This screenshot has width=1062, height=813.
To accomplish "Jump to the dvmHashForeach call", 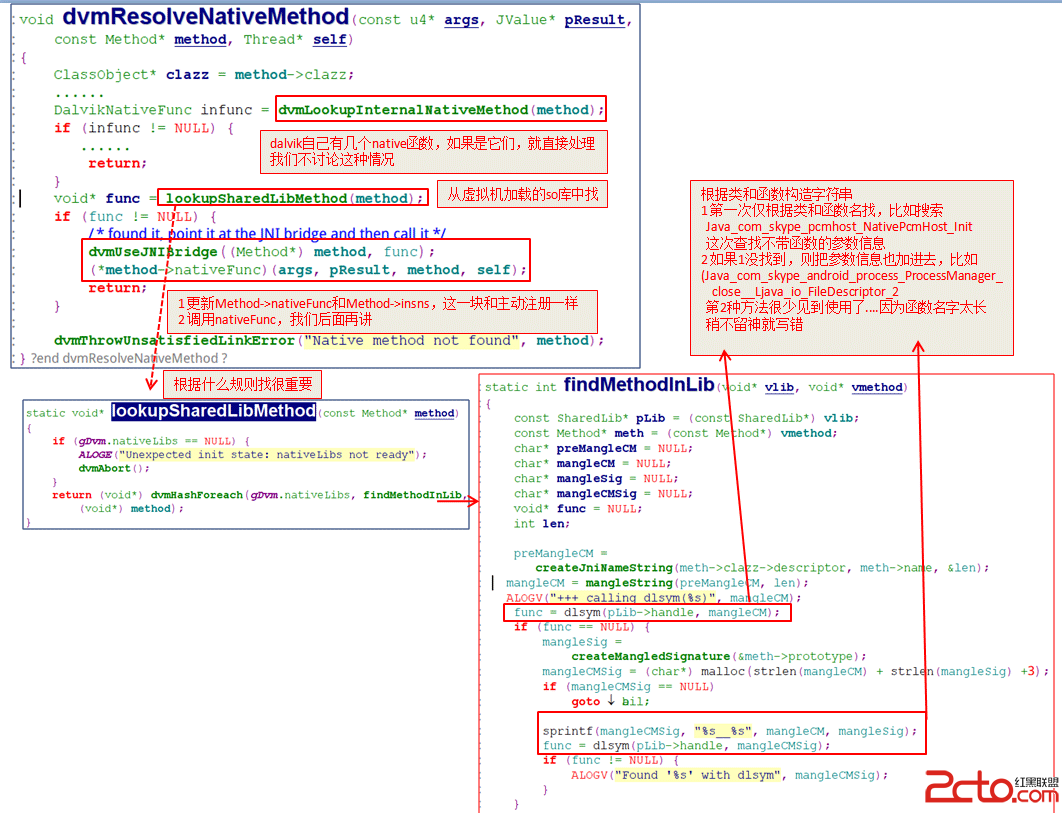I will 196,495.
